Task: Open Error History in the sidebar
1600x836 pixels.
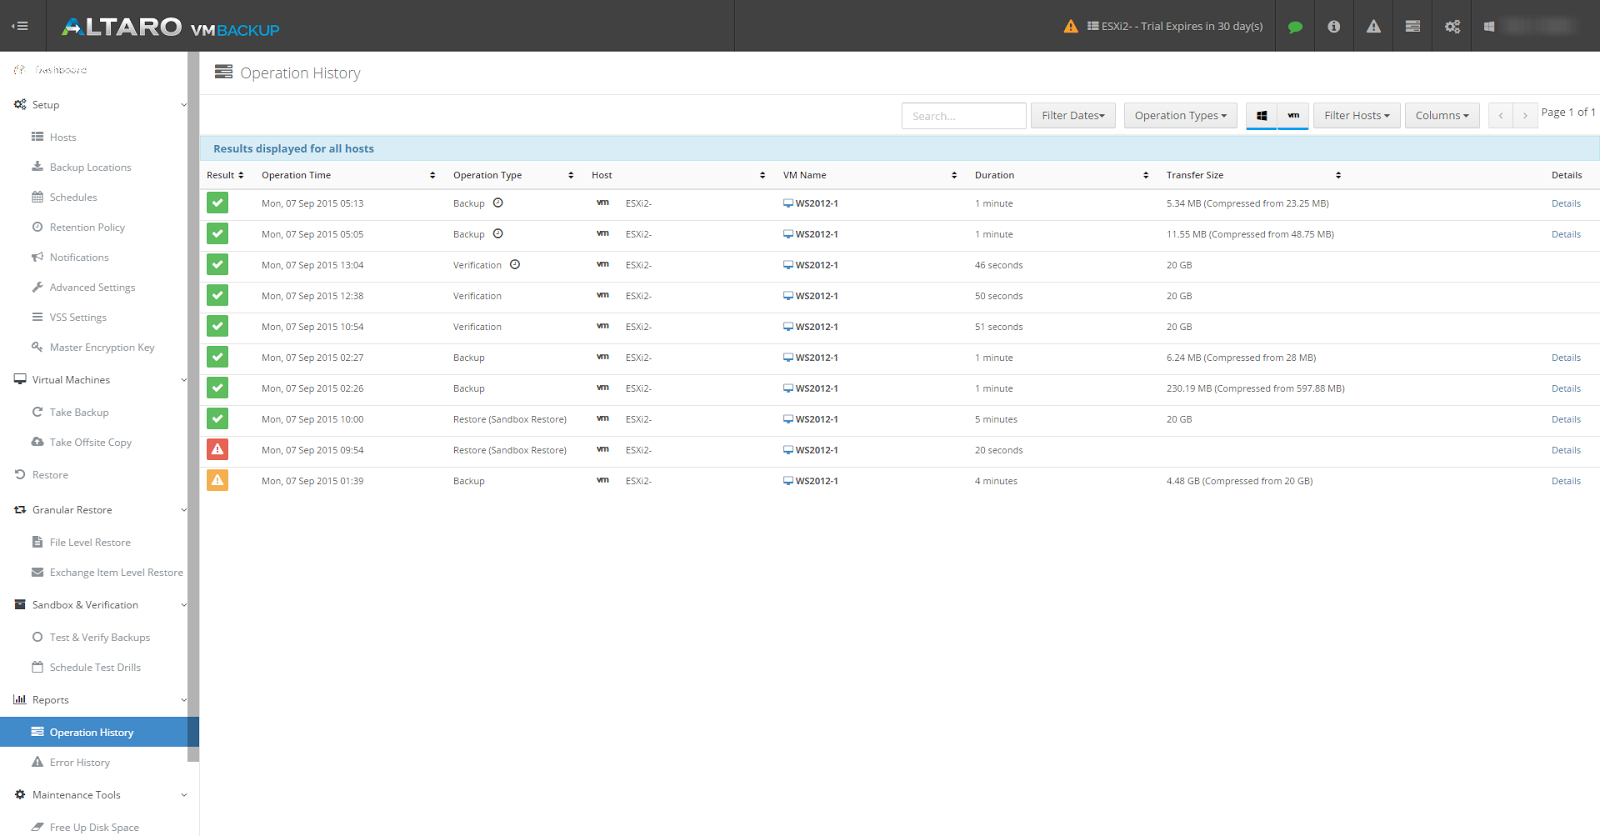Action: [x=79, y=763]
